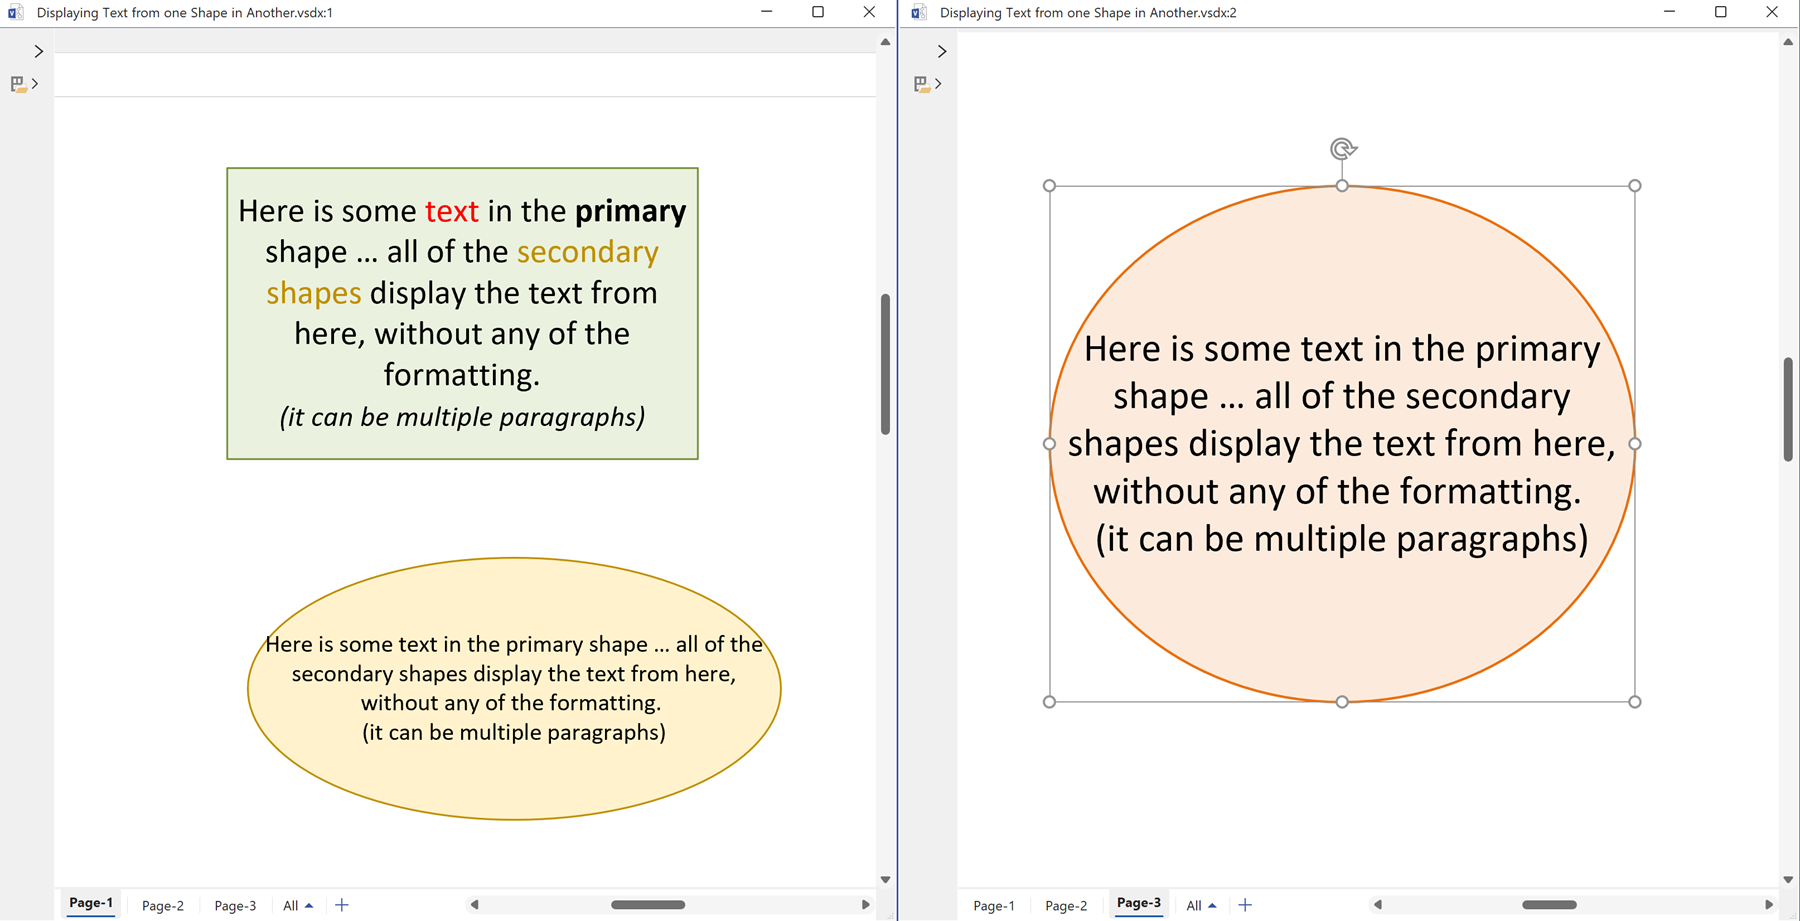Click the Visio icon in the left window title bar

(x=14, y=12)
